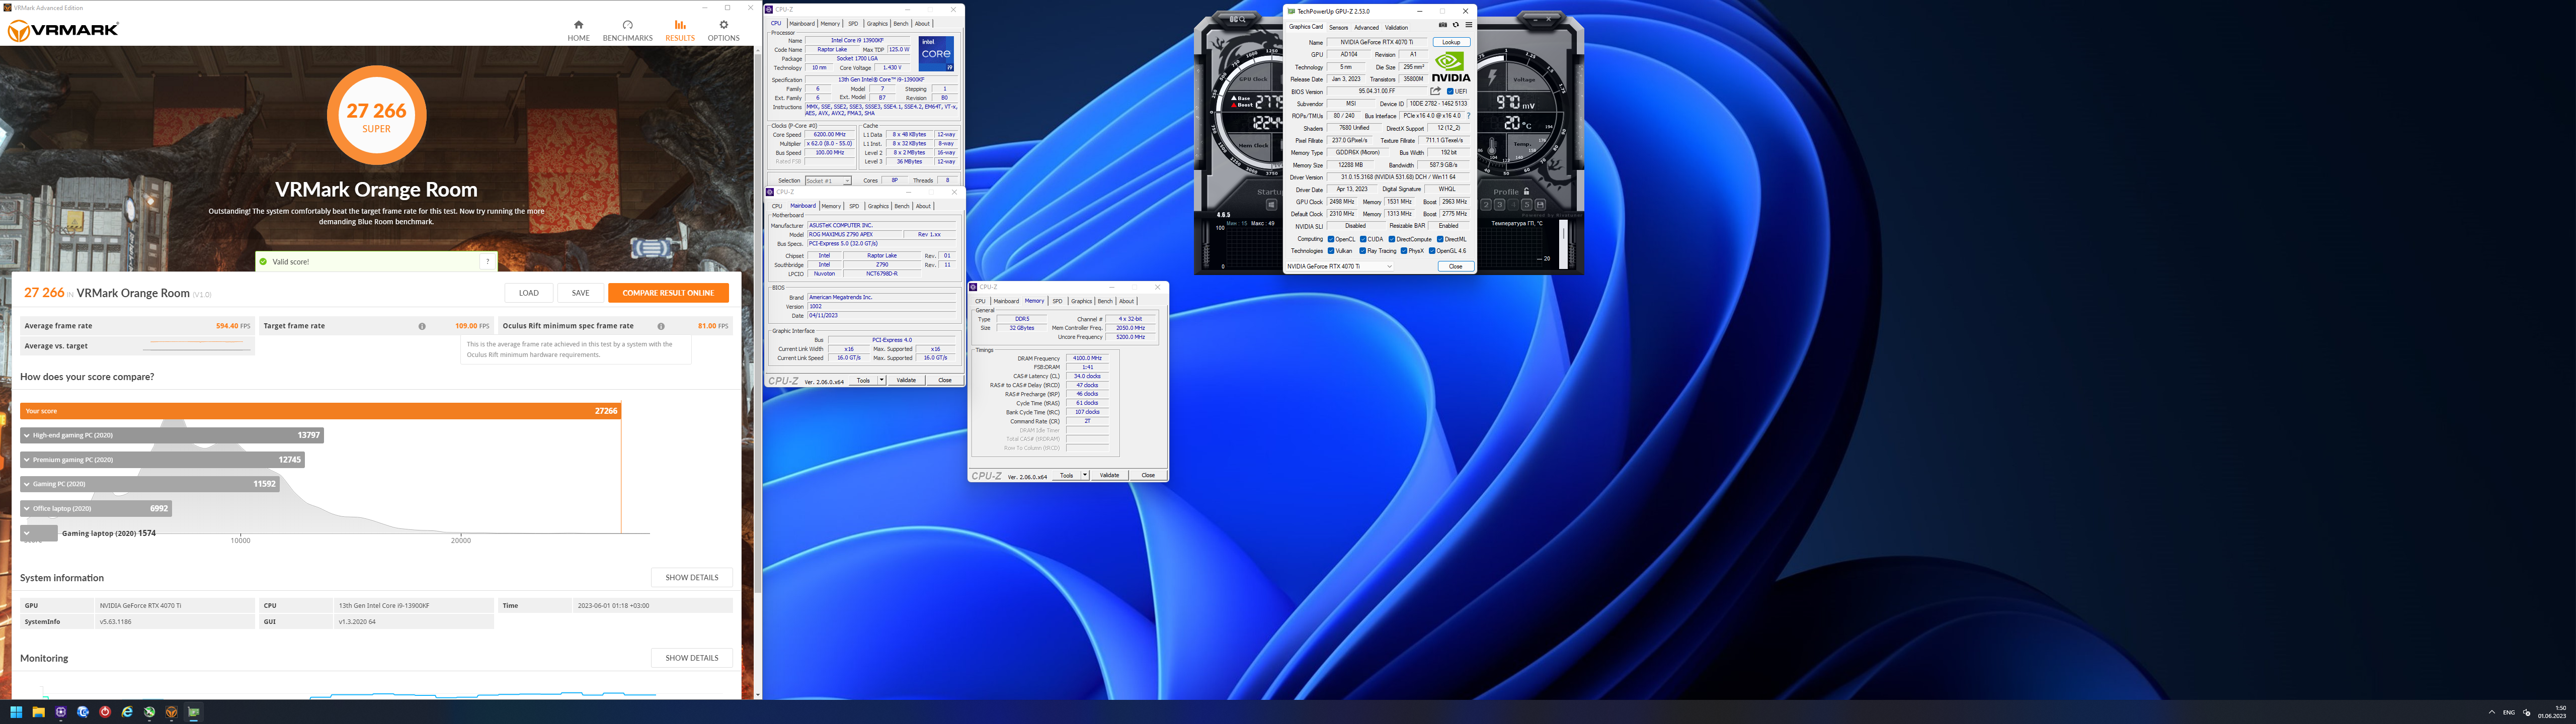Switch to Sensors tab in GPU-Z

tap(1338, 27)
